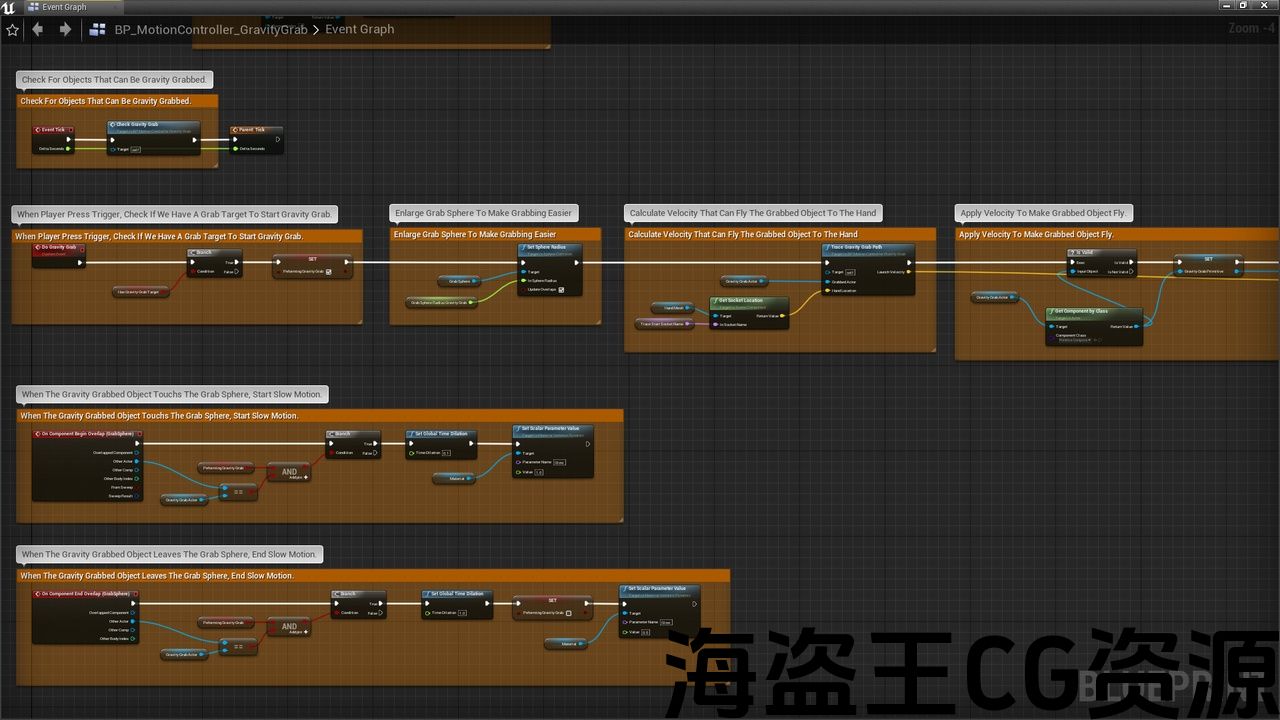Navigate back with the left arrow

[x=38, y=30]
